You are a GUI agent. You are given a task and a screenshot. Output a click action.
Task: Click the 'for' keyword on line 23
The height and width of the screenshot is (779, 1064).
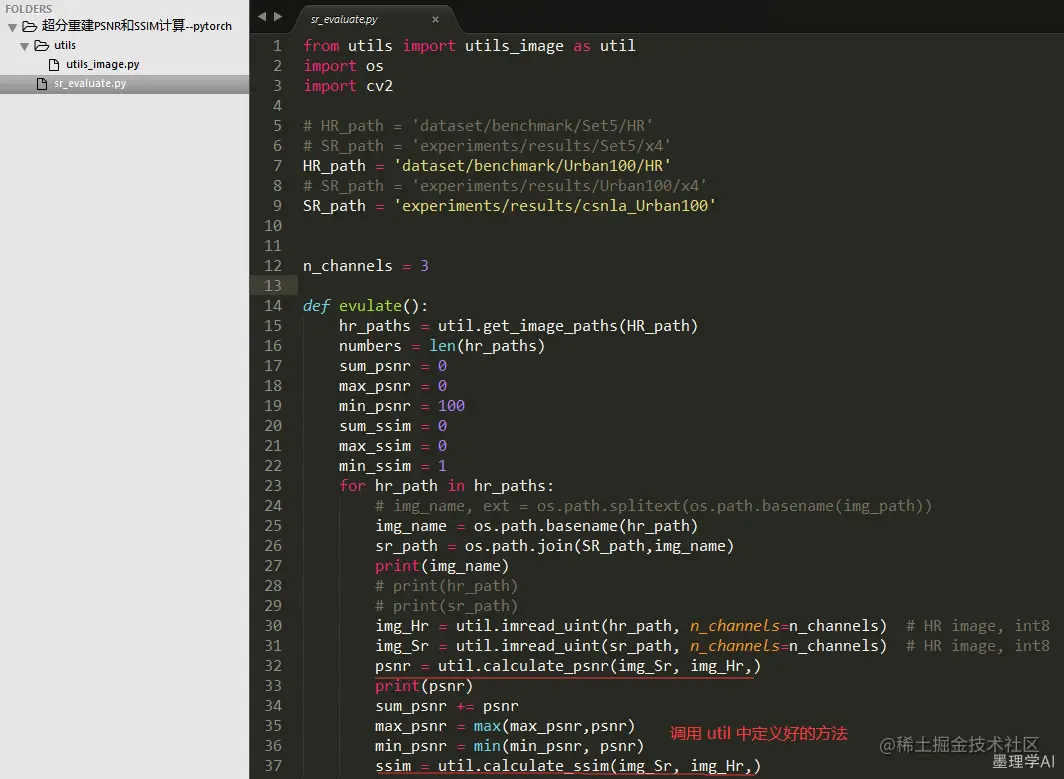(352, 485)
